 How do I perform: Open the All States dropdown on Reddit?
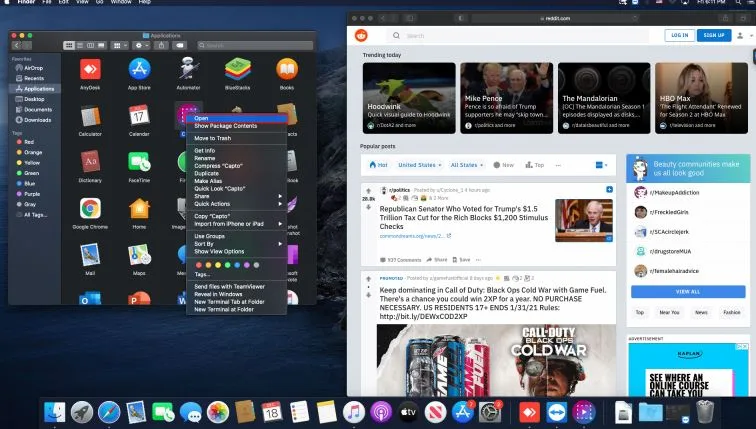click(466, 165)
